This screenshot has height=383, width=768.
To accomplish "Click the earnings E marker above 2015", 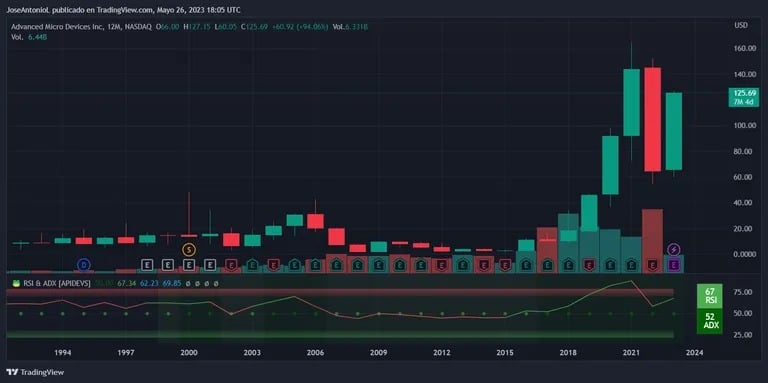I will (x=505, y=265).
